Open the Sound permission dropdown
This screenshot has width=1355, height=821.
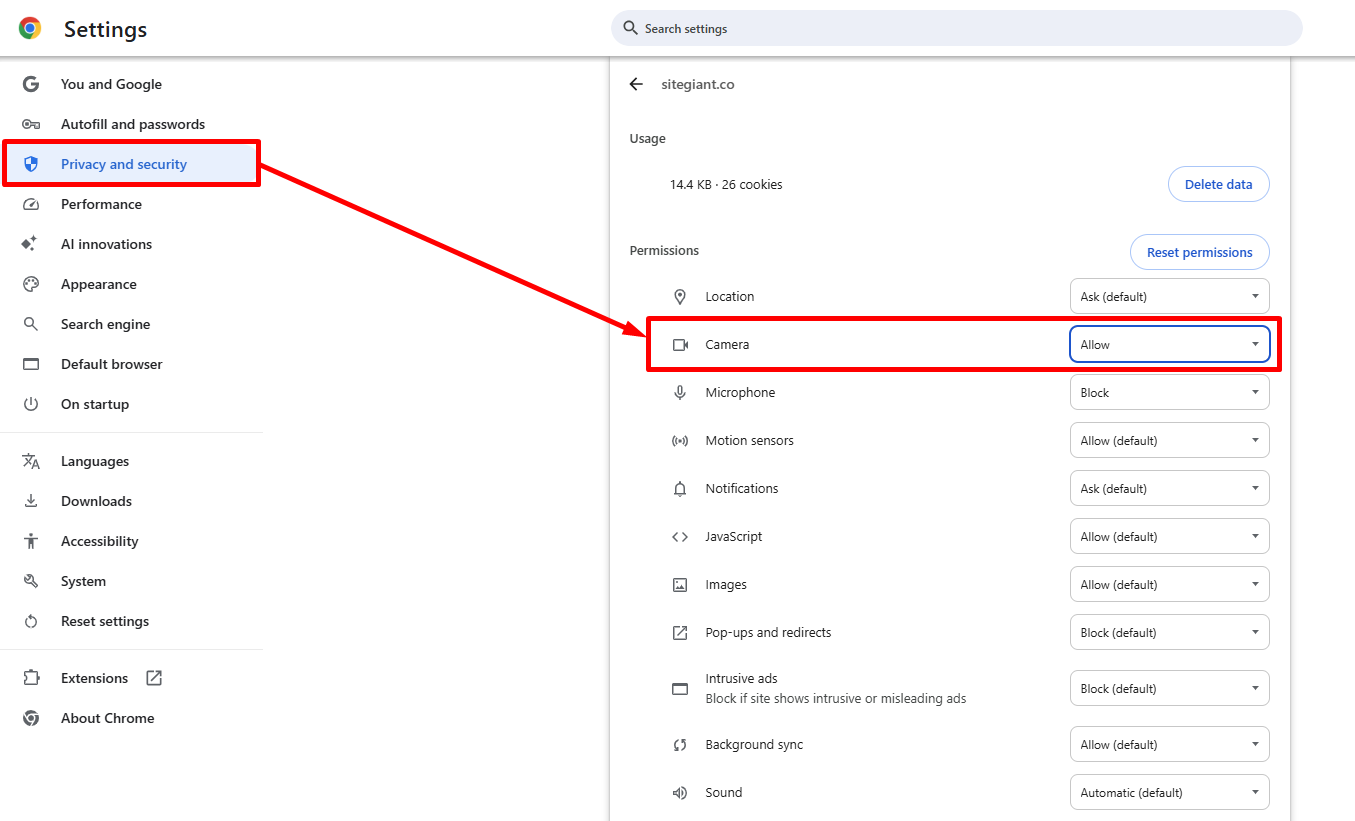(1169, 792)
